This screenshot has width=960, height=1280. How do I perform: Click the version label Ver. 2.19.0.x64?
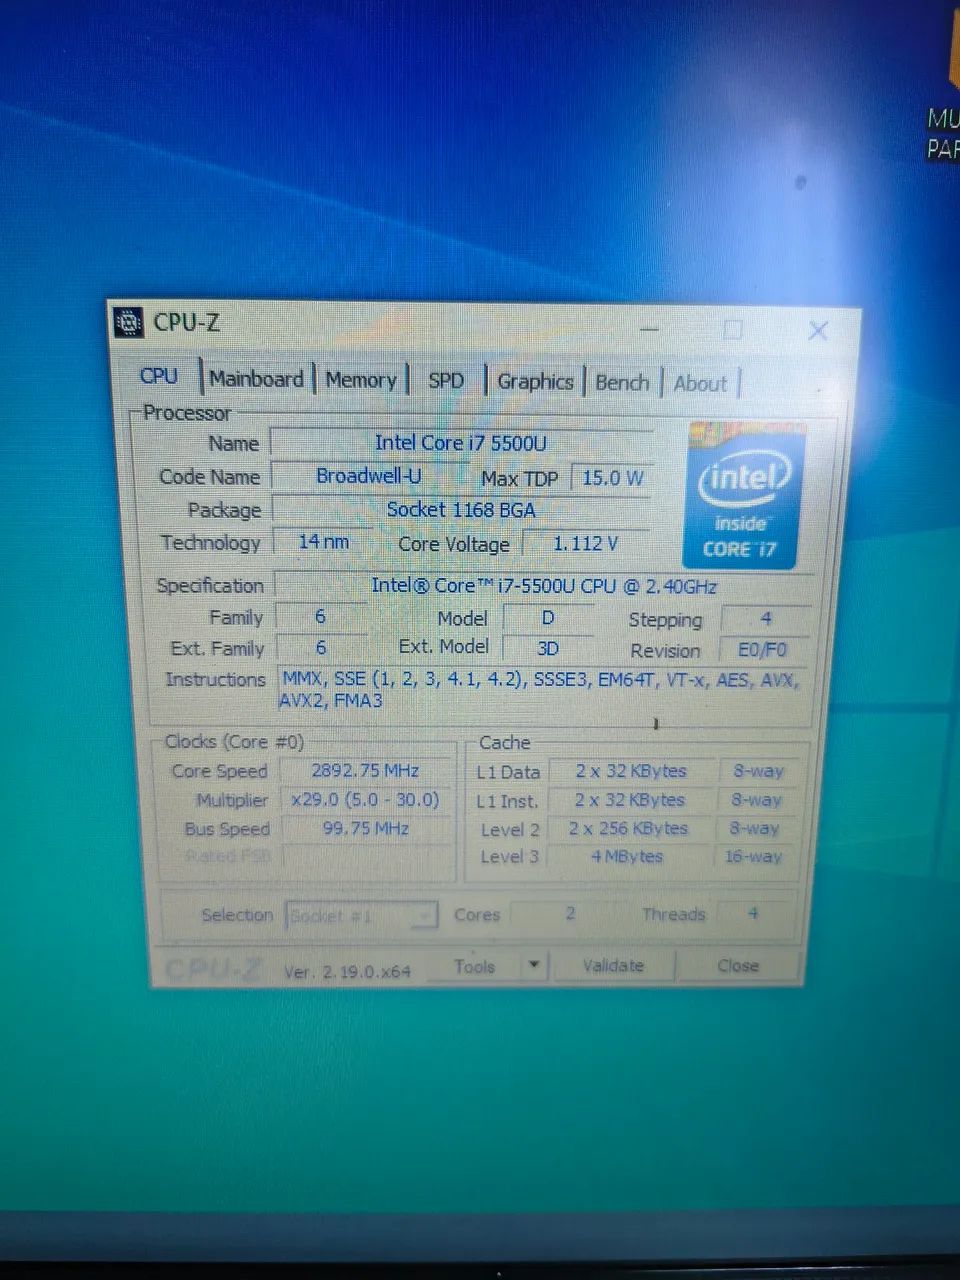347,971
